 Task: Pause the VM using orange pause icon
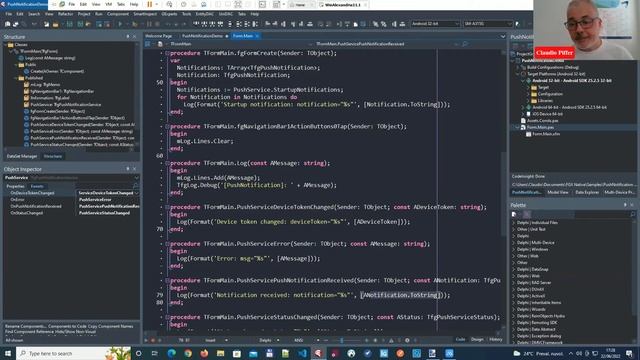coord(150,4)
